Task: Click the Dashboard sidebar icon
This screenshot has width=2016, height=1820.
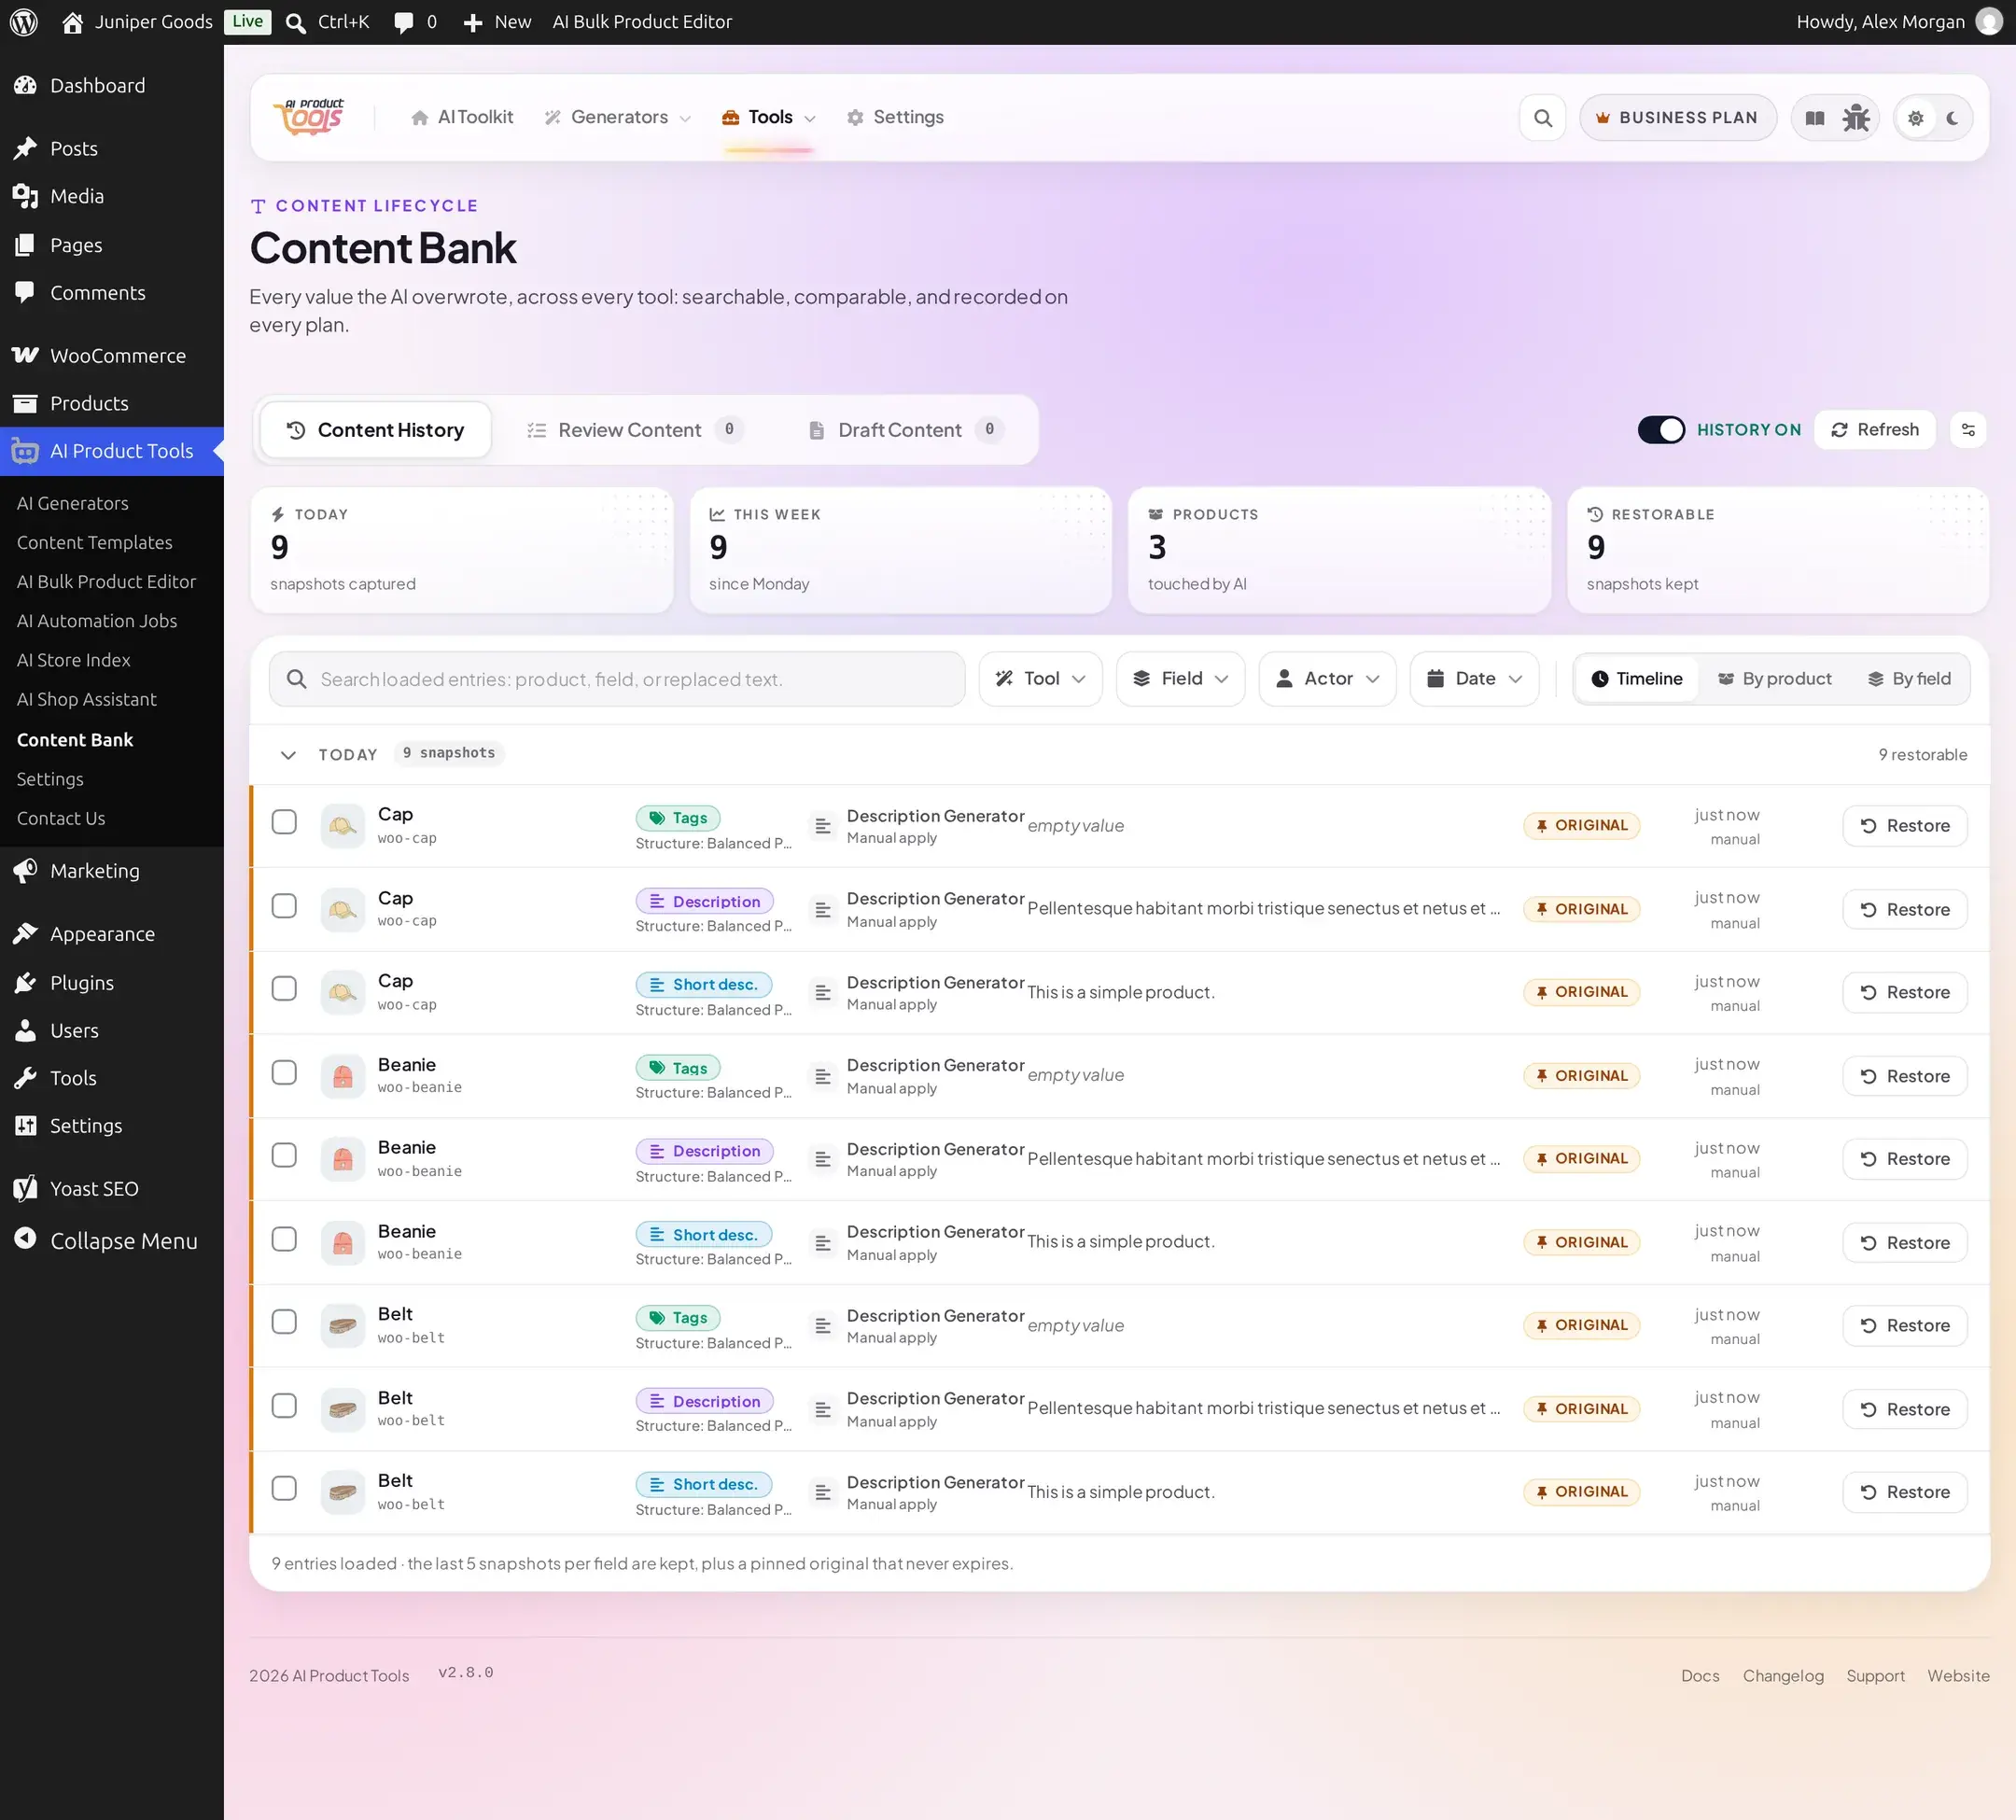Action: pos(25,86)
